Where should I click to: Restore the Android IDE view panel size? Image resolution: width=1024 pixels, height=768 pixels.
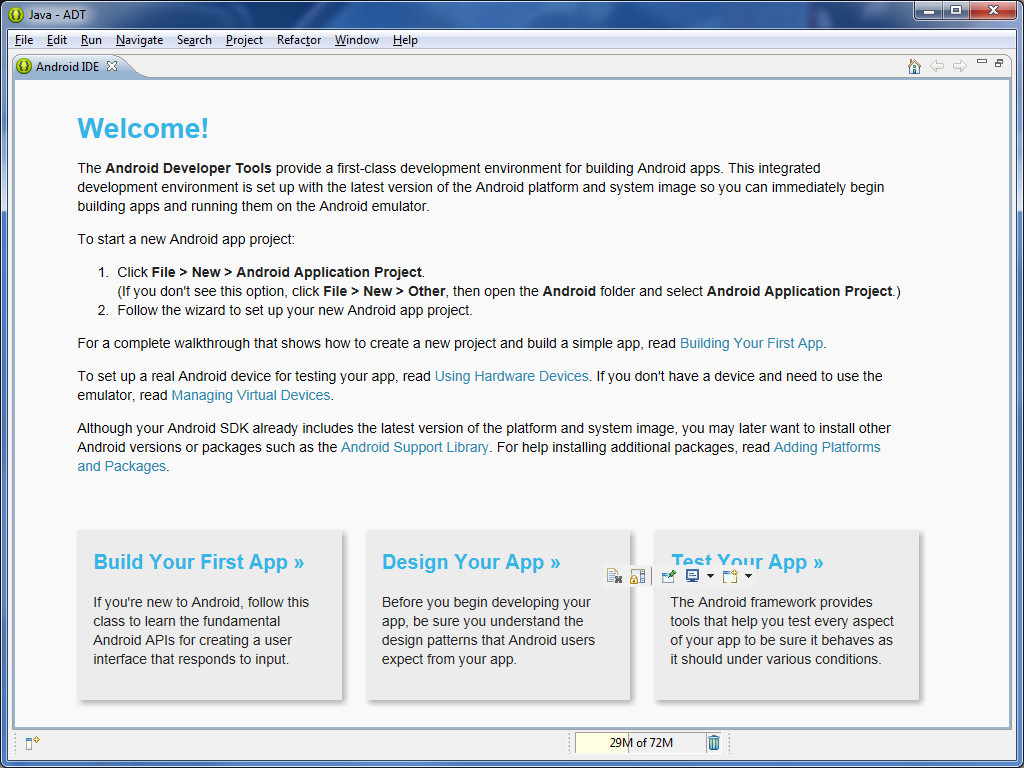point(999,63)
